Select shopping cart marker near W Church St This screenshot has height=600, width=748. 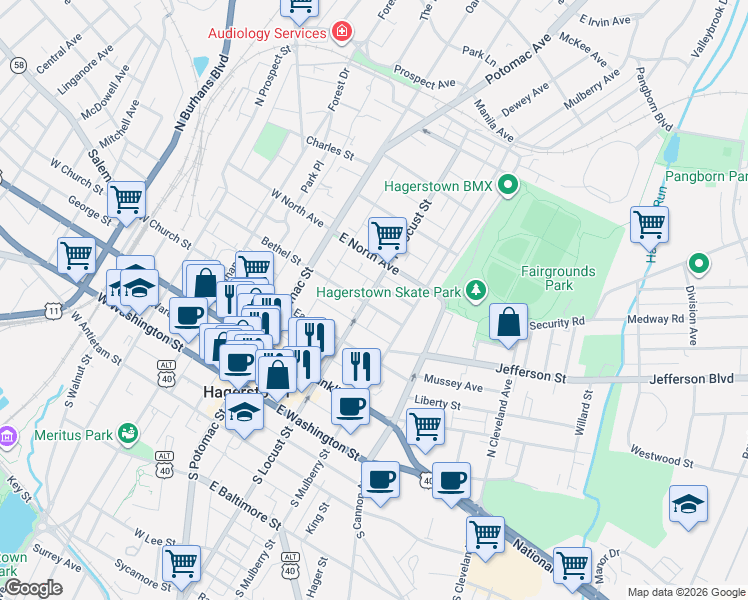click(126, 200)
